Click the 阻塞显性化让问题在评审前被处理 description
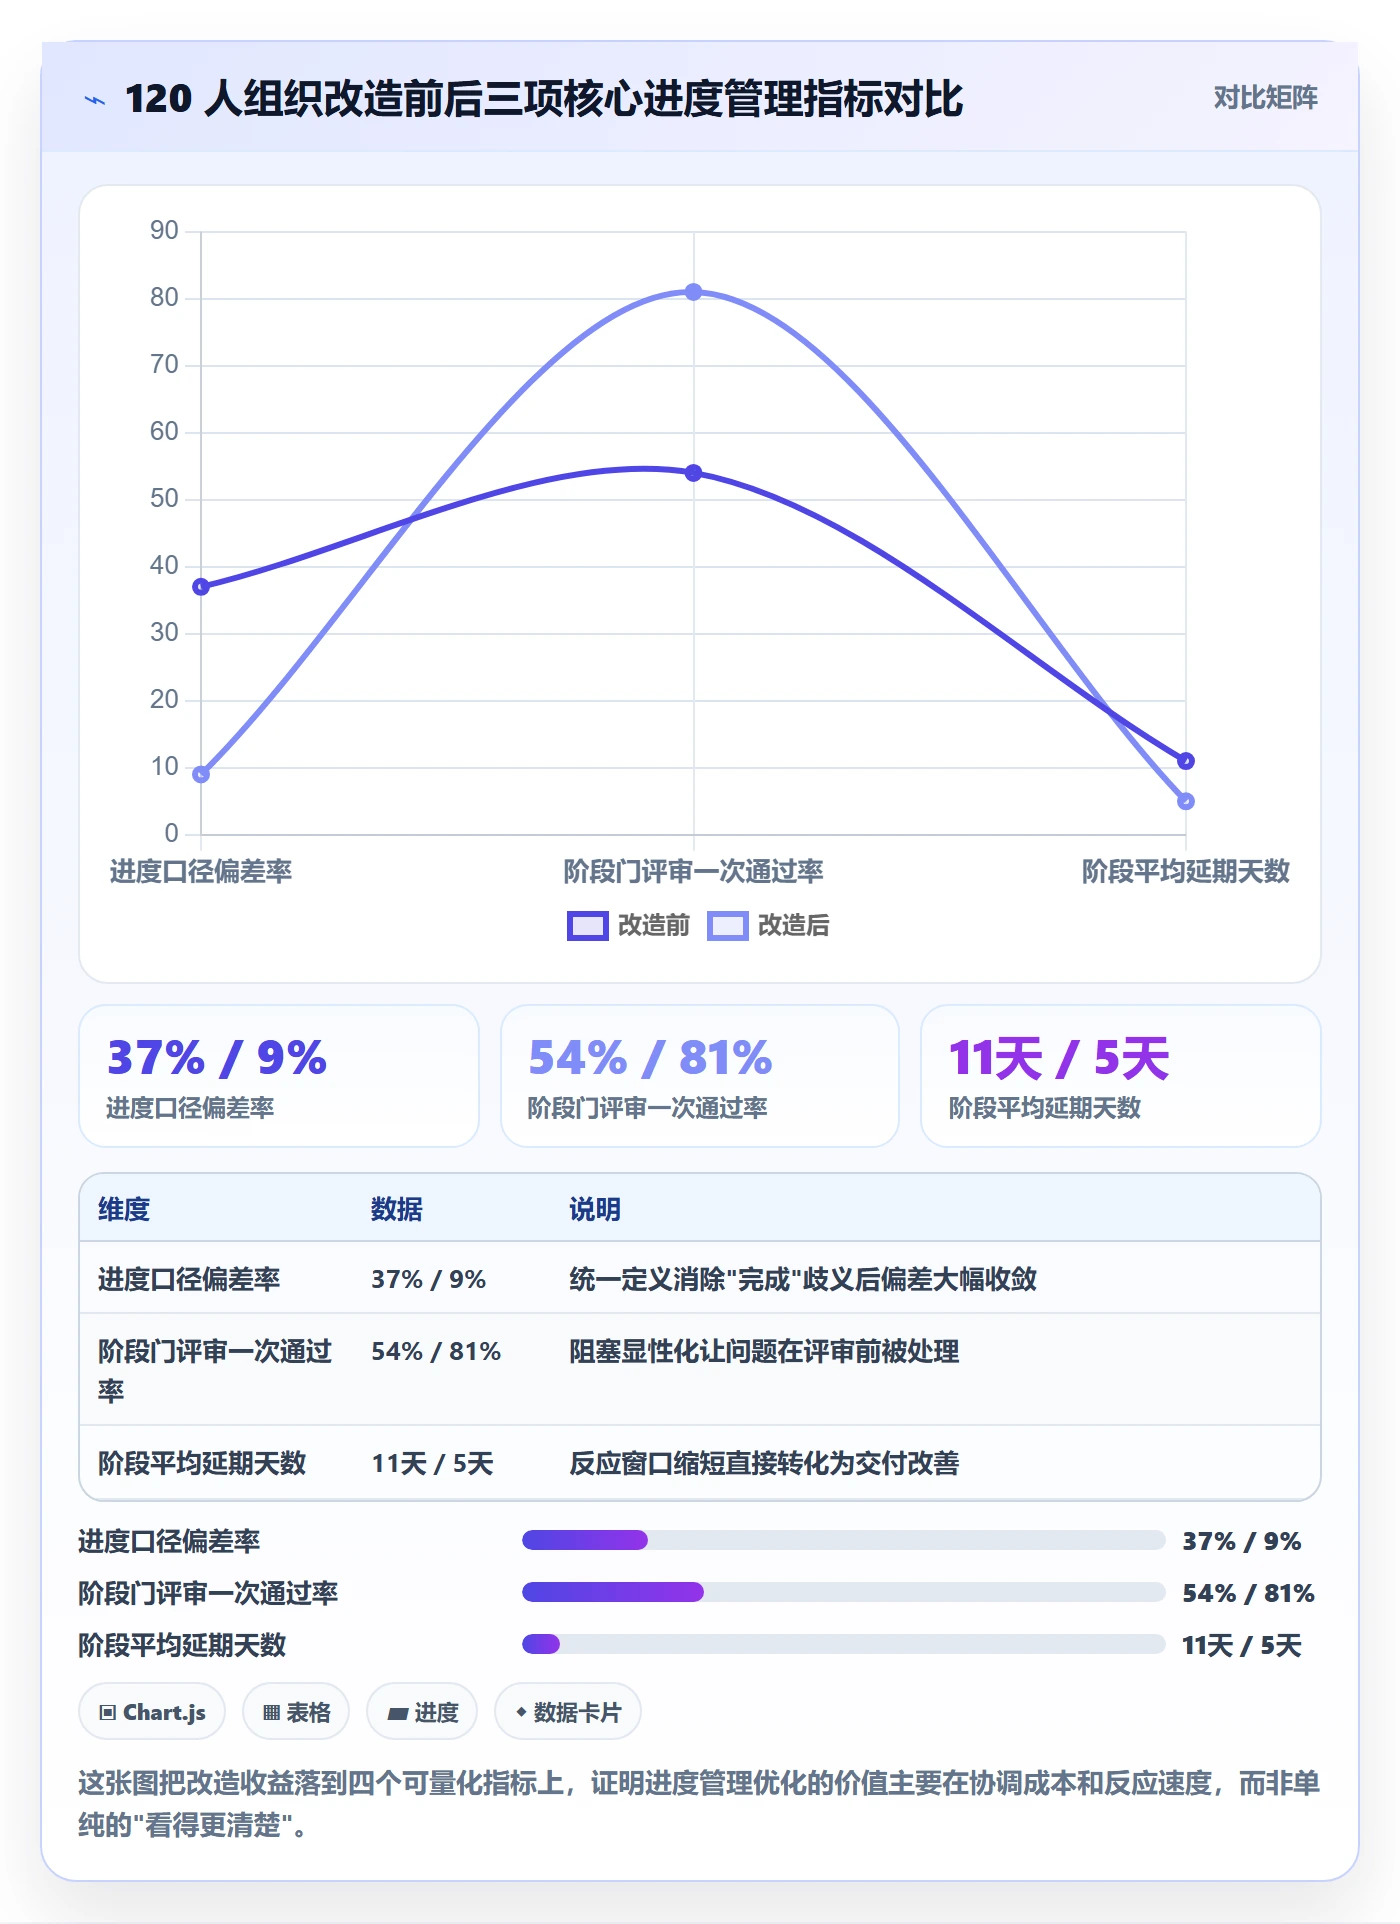This screenshot has height=1924, width=1400. [x=764, y=1351]
